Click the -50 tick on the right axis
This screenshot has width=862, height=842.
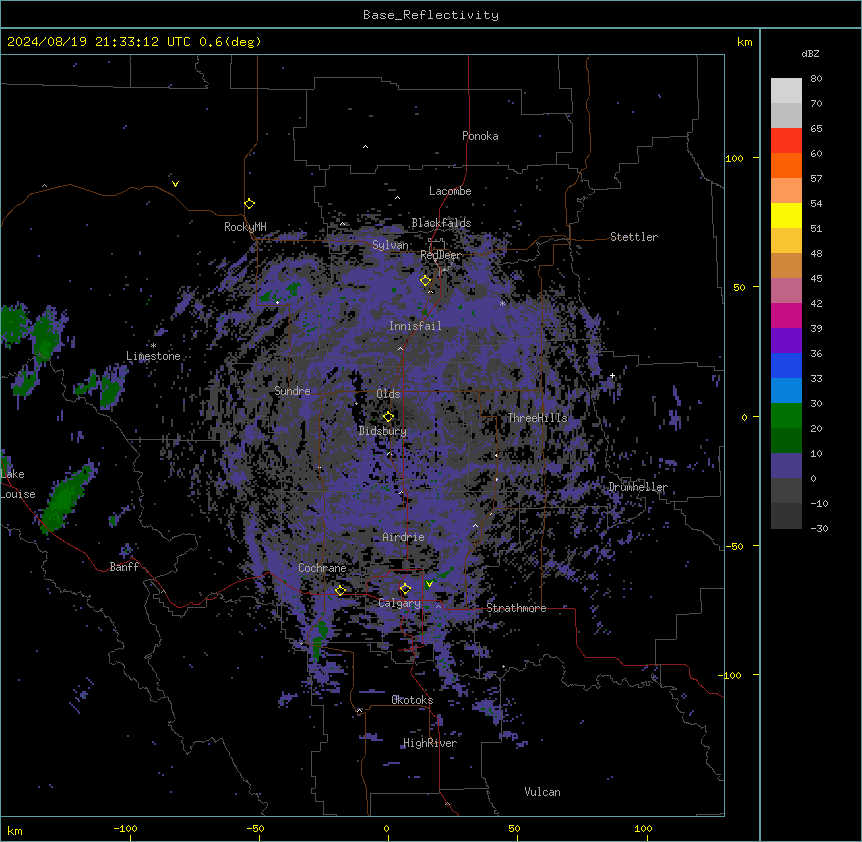point(733,546)
